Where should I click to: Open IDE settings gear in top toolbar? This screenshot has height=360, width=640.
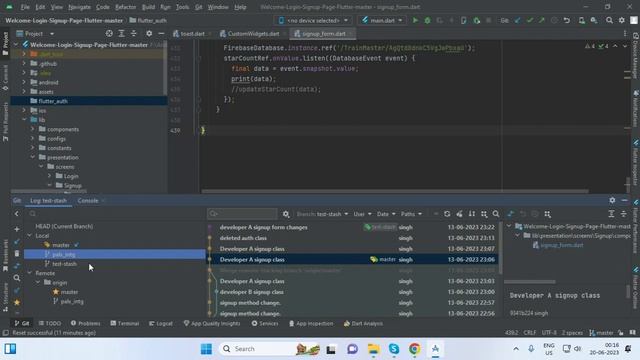(x=622, y=20)
